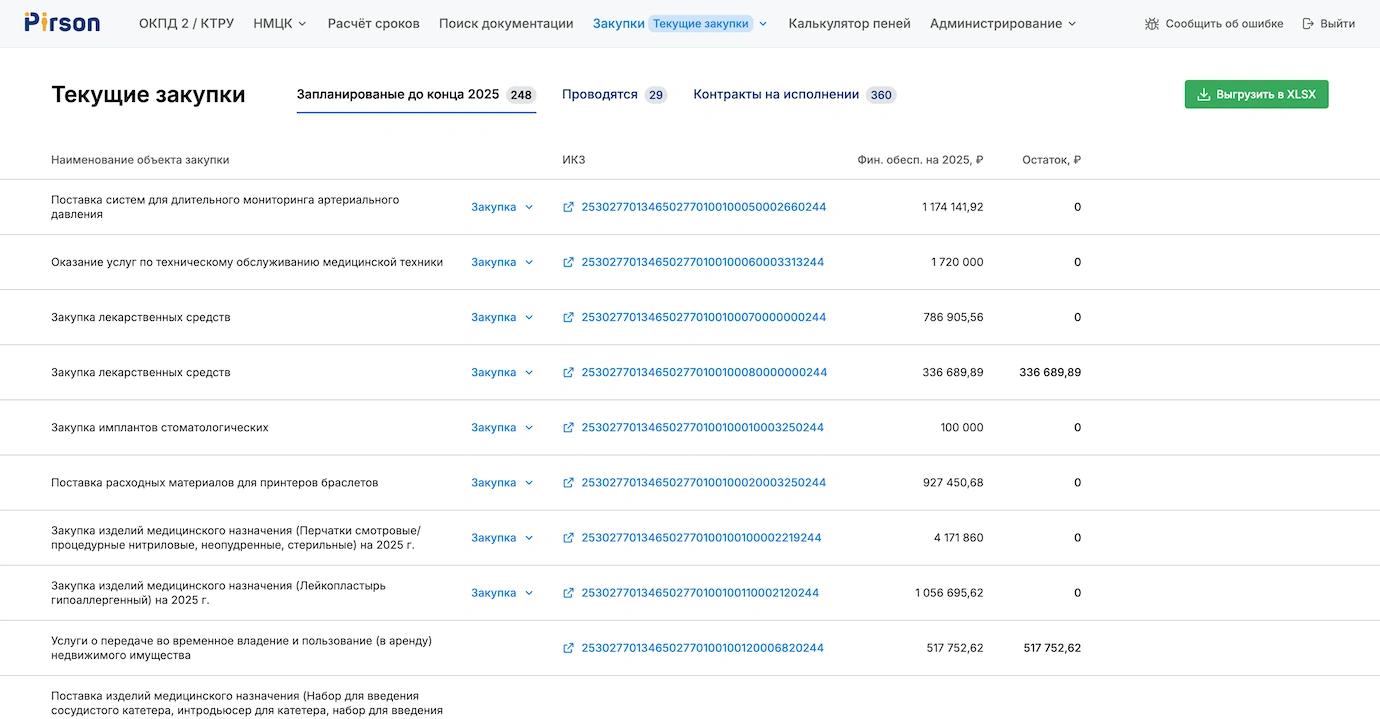Open Закупка dropdown for medical equipment maintenance row
Image resolution: width=1380 pixels, height=719 pixels.
(x=502, y=263)
